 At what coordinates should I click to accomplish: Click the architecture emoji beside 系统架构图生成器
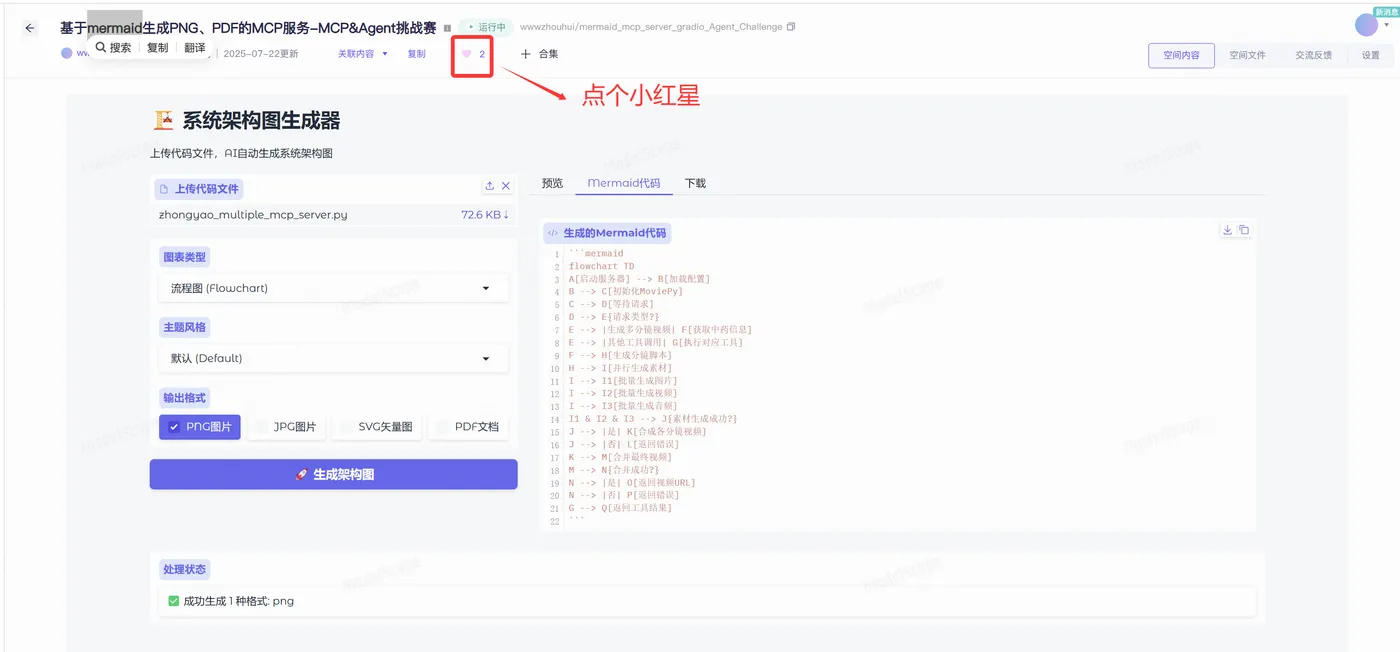(163, 120)
